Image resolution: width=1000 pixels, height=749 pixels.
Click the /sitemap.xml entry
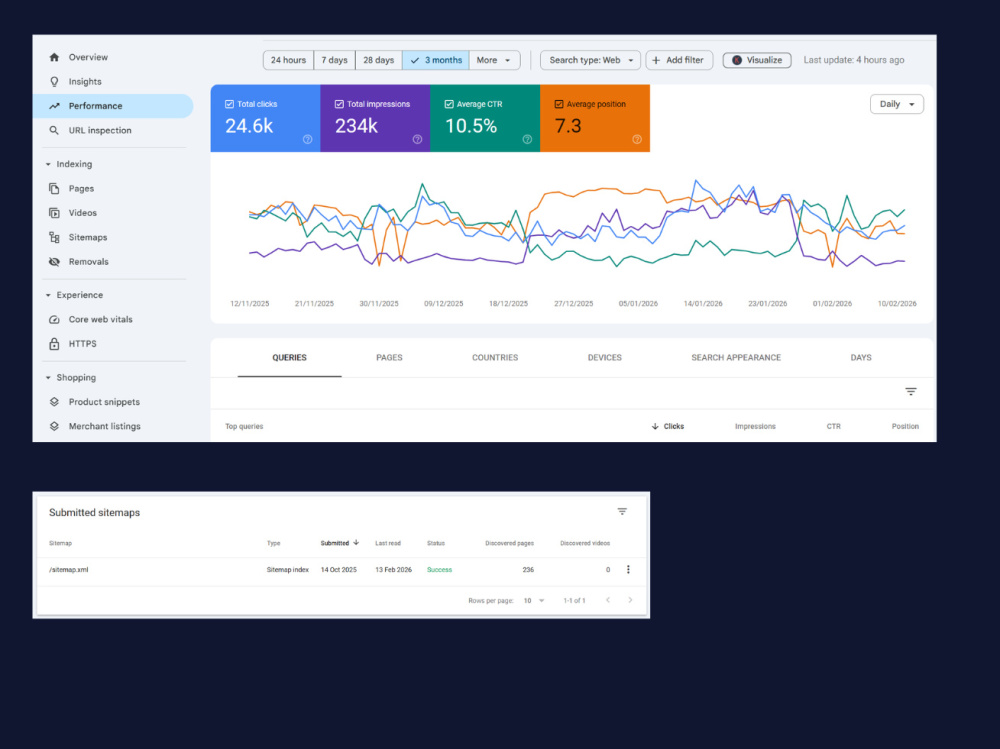pos(69,570)
